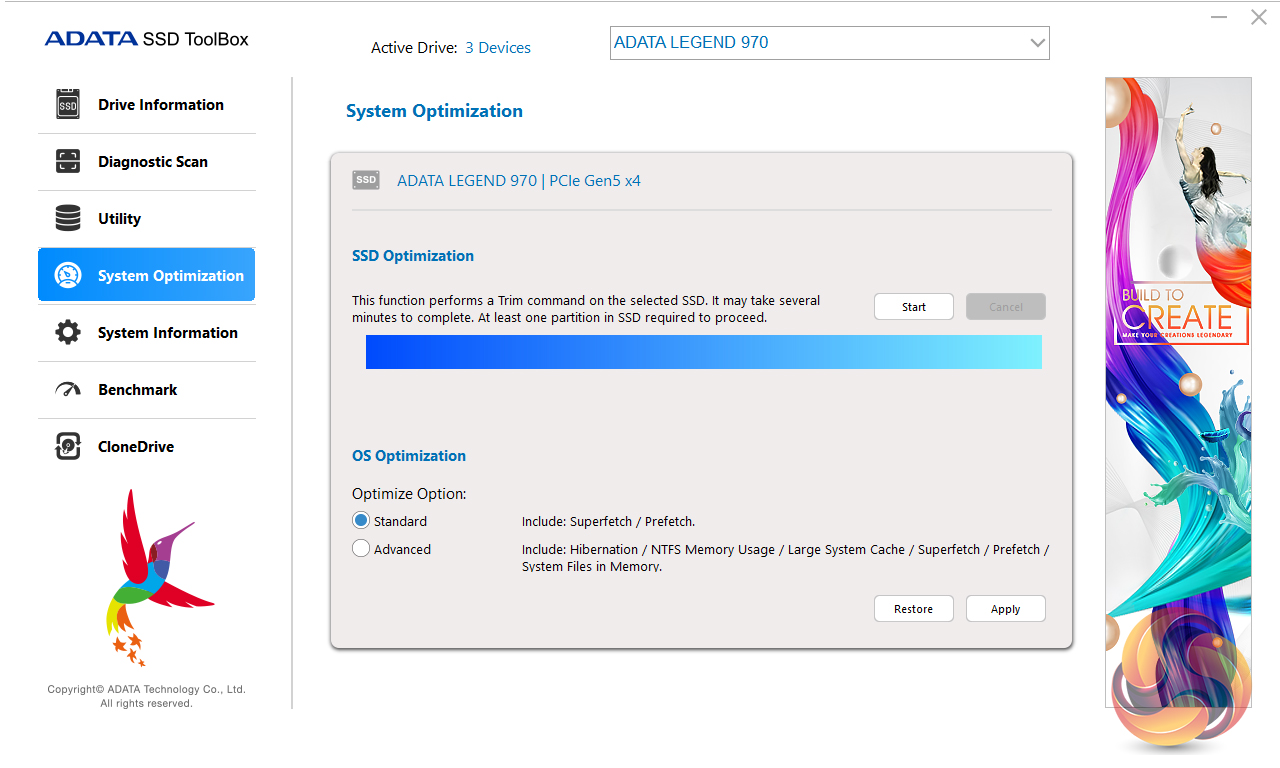Open the Utility section
This screenshot has width=1280, height=768.
click(147, 219)
